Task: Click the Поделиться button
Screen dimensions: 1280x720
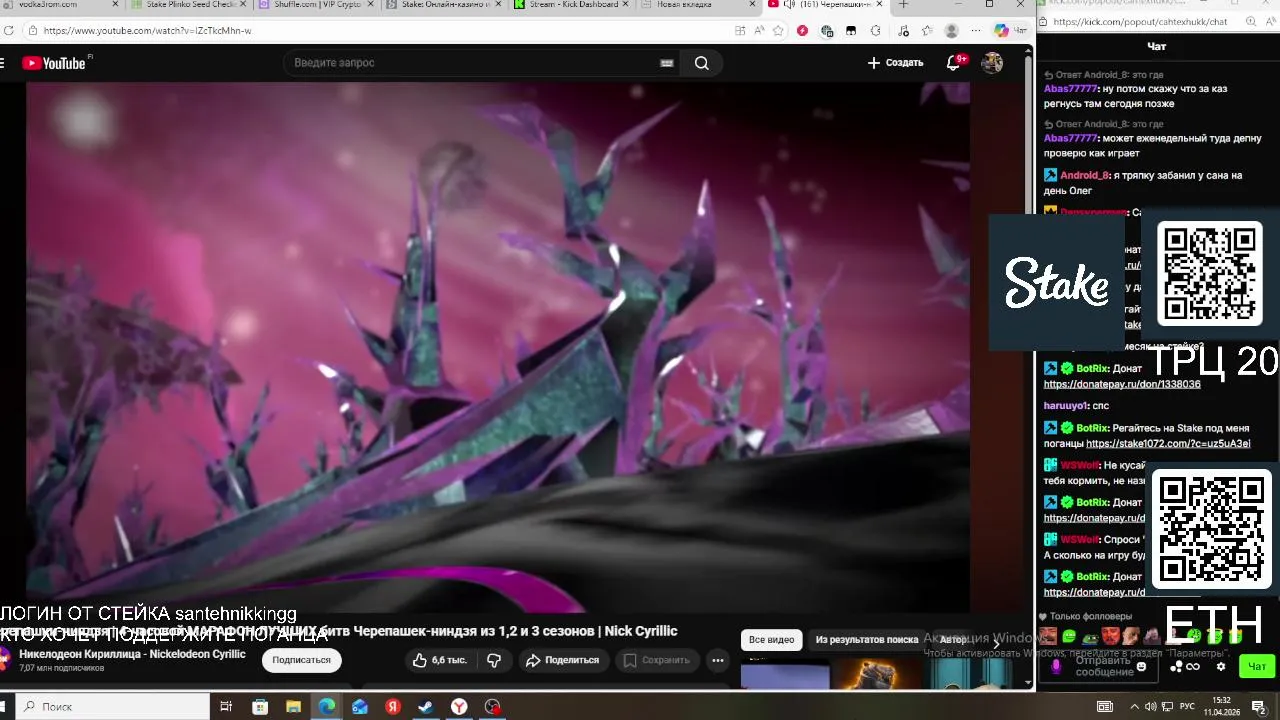Action: click(x=562, y=660)
